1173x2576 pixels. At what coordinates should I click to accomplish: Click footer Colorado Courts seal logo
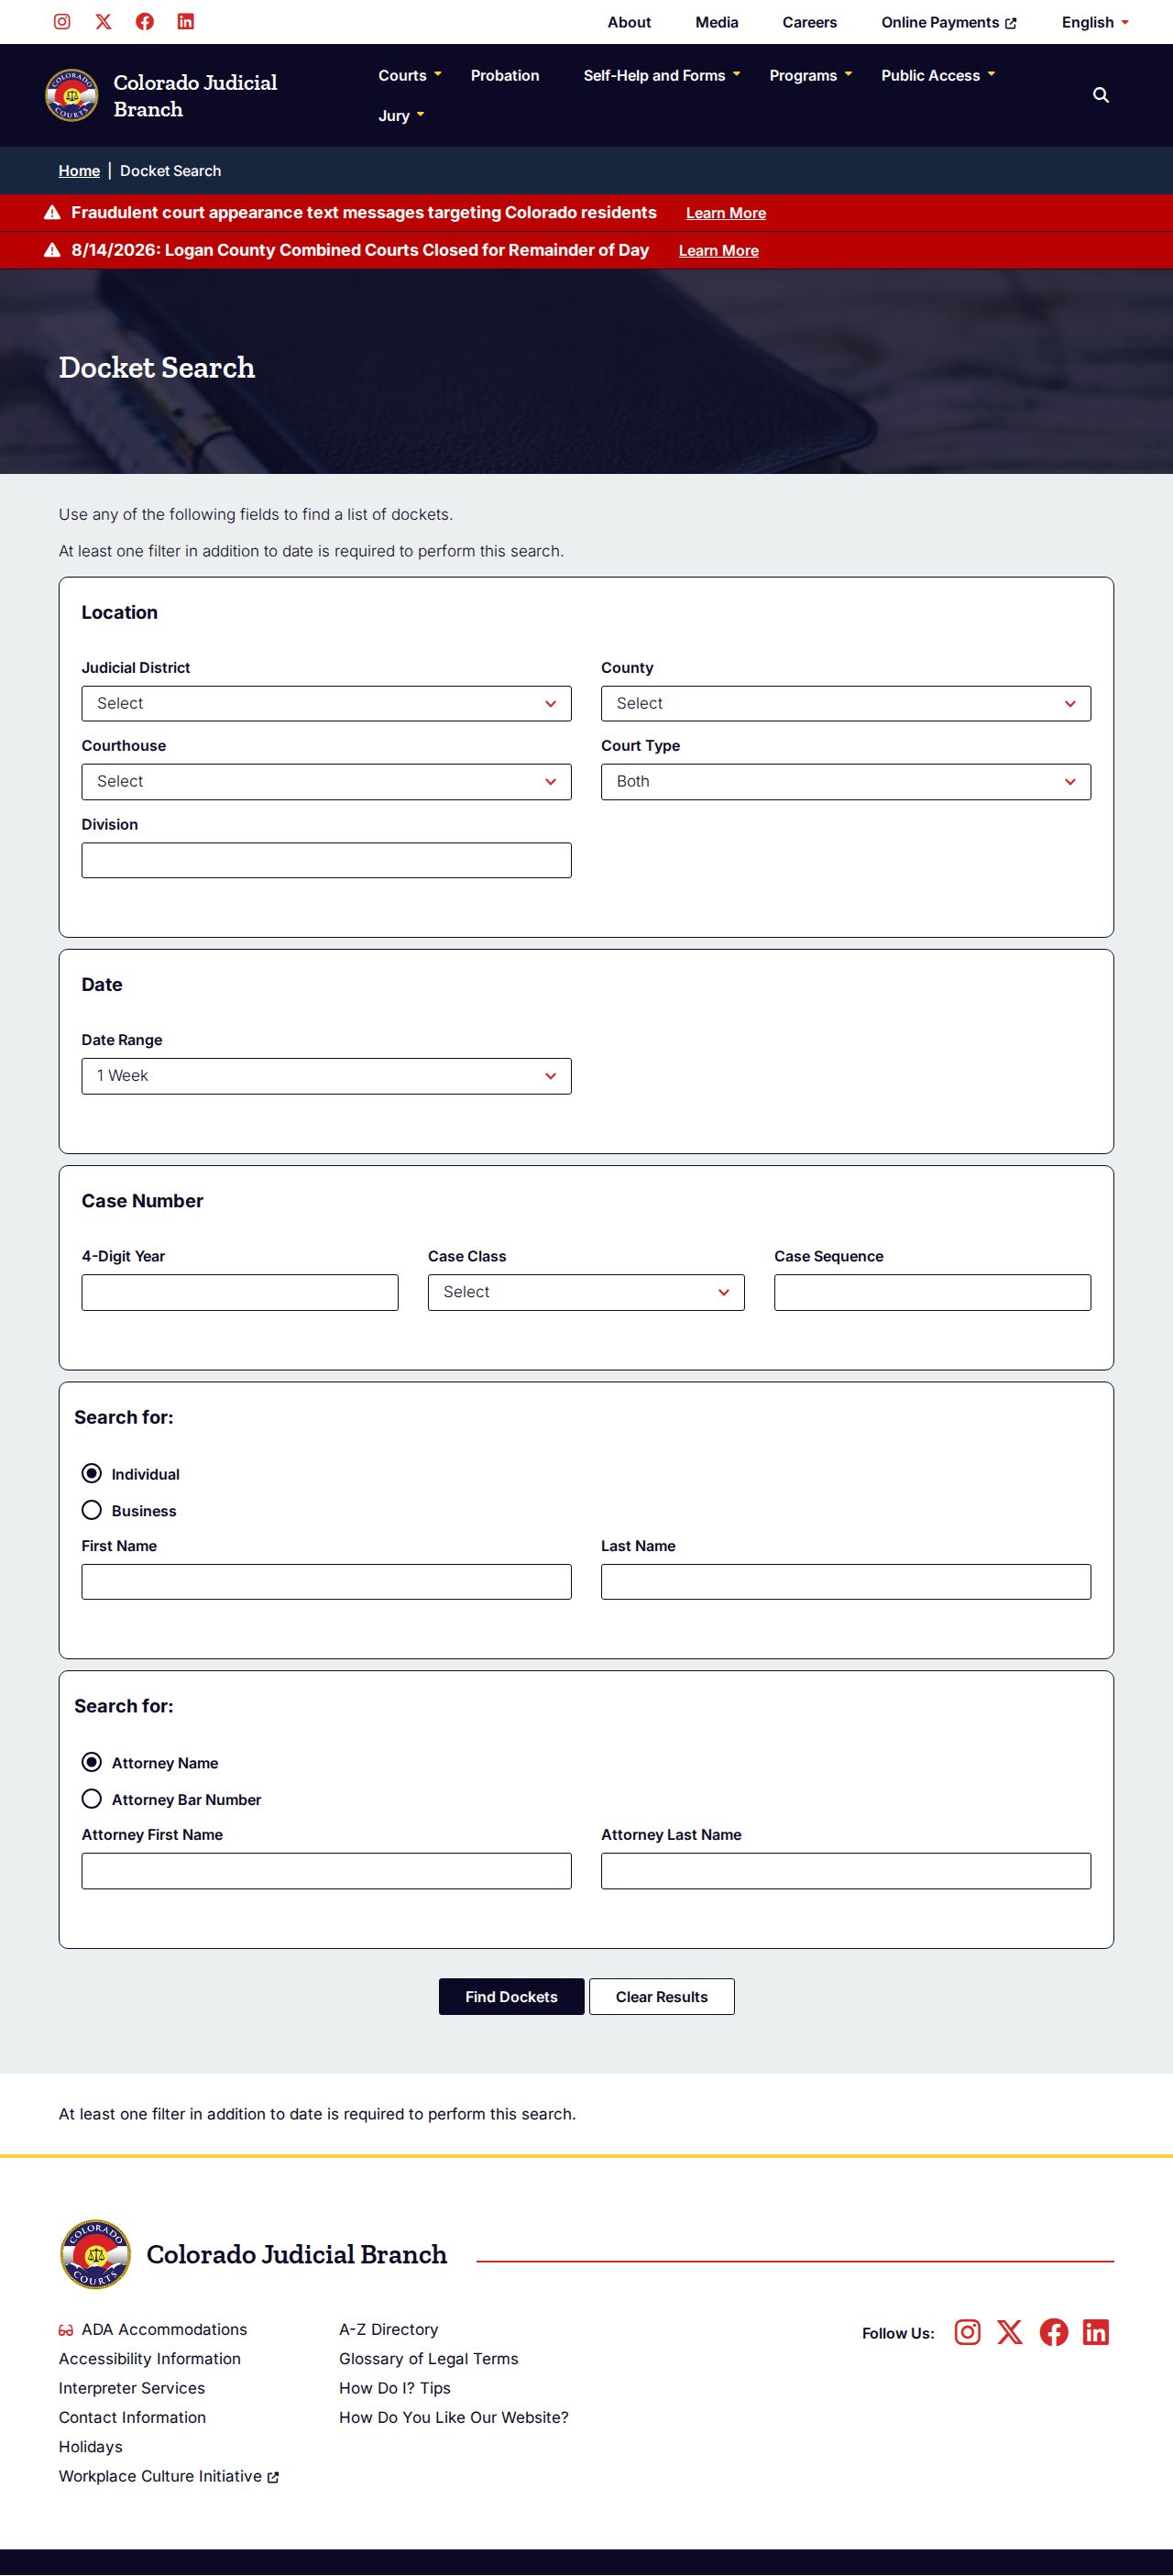(x=96, y=2255)
